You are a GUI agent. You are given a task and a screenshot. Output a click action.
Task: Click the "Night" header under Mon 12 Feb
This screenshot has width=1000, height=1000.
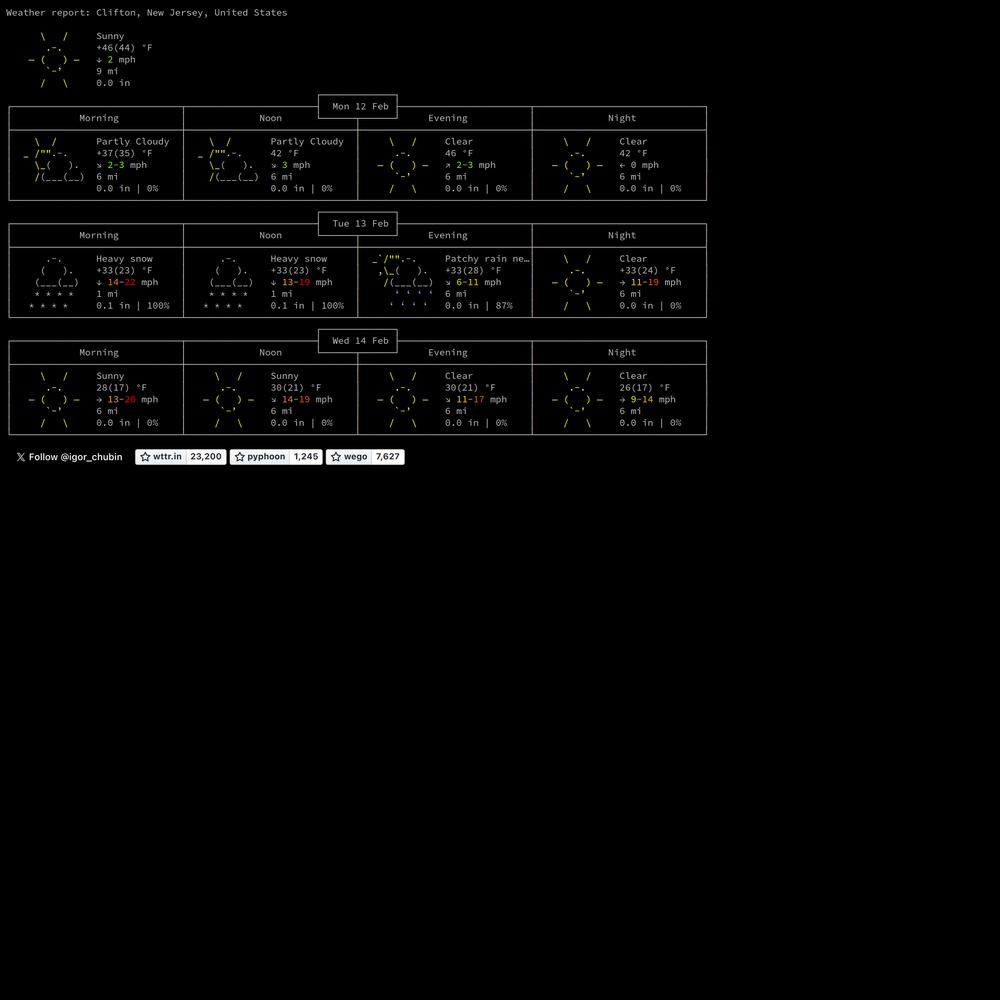(x=622, y=118)
